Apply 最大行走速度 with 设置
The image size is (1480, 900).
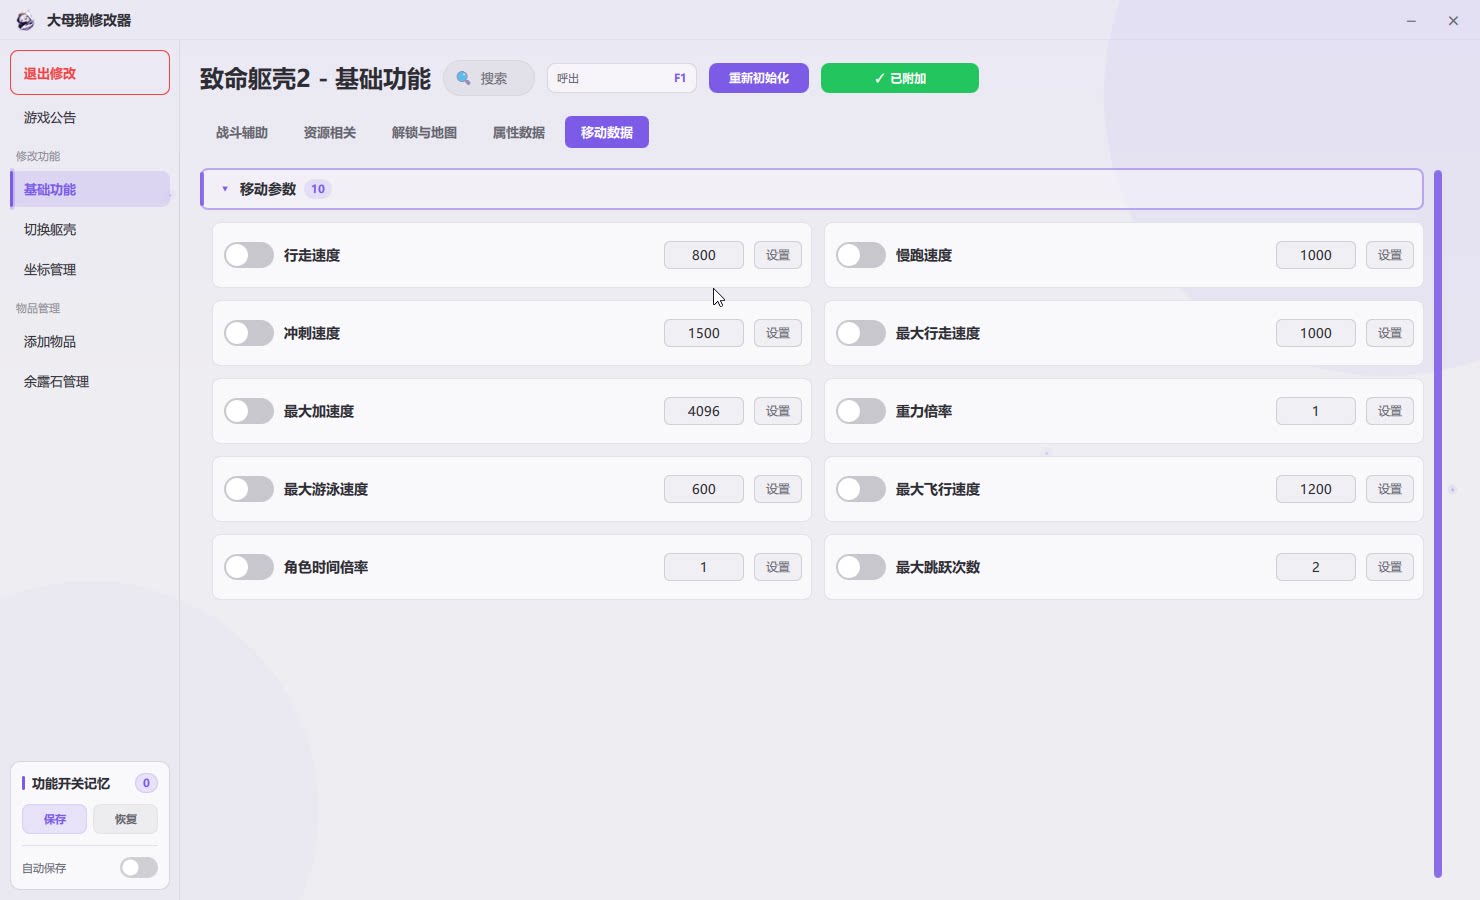pyautogui.click(x=1390, y=333)
